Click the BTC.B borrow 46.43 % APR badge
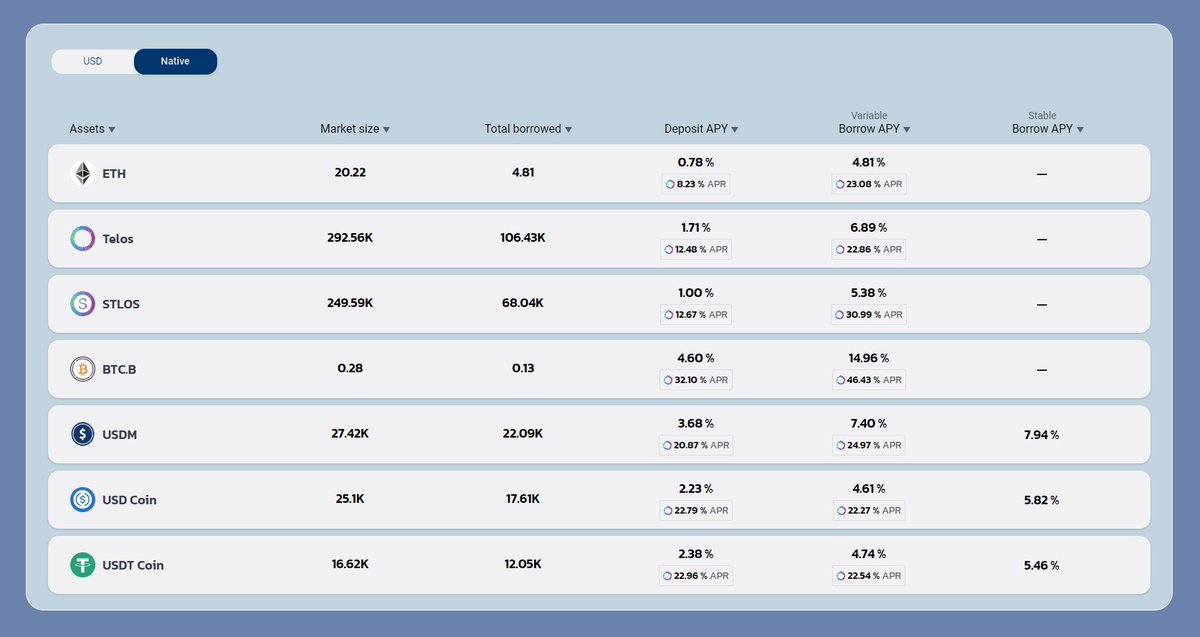The height and width of the screenshot is (637, 1200). tap(869, 380)
